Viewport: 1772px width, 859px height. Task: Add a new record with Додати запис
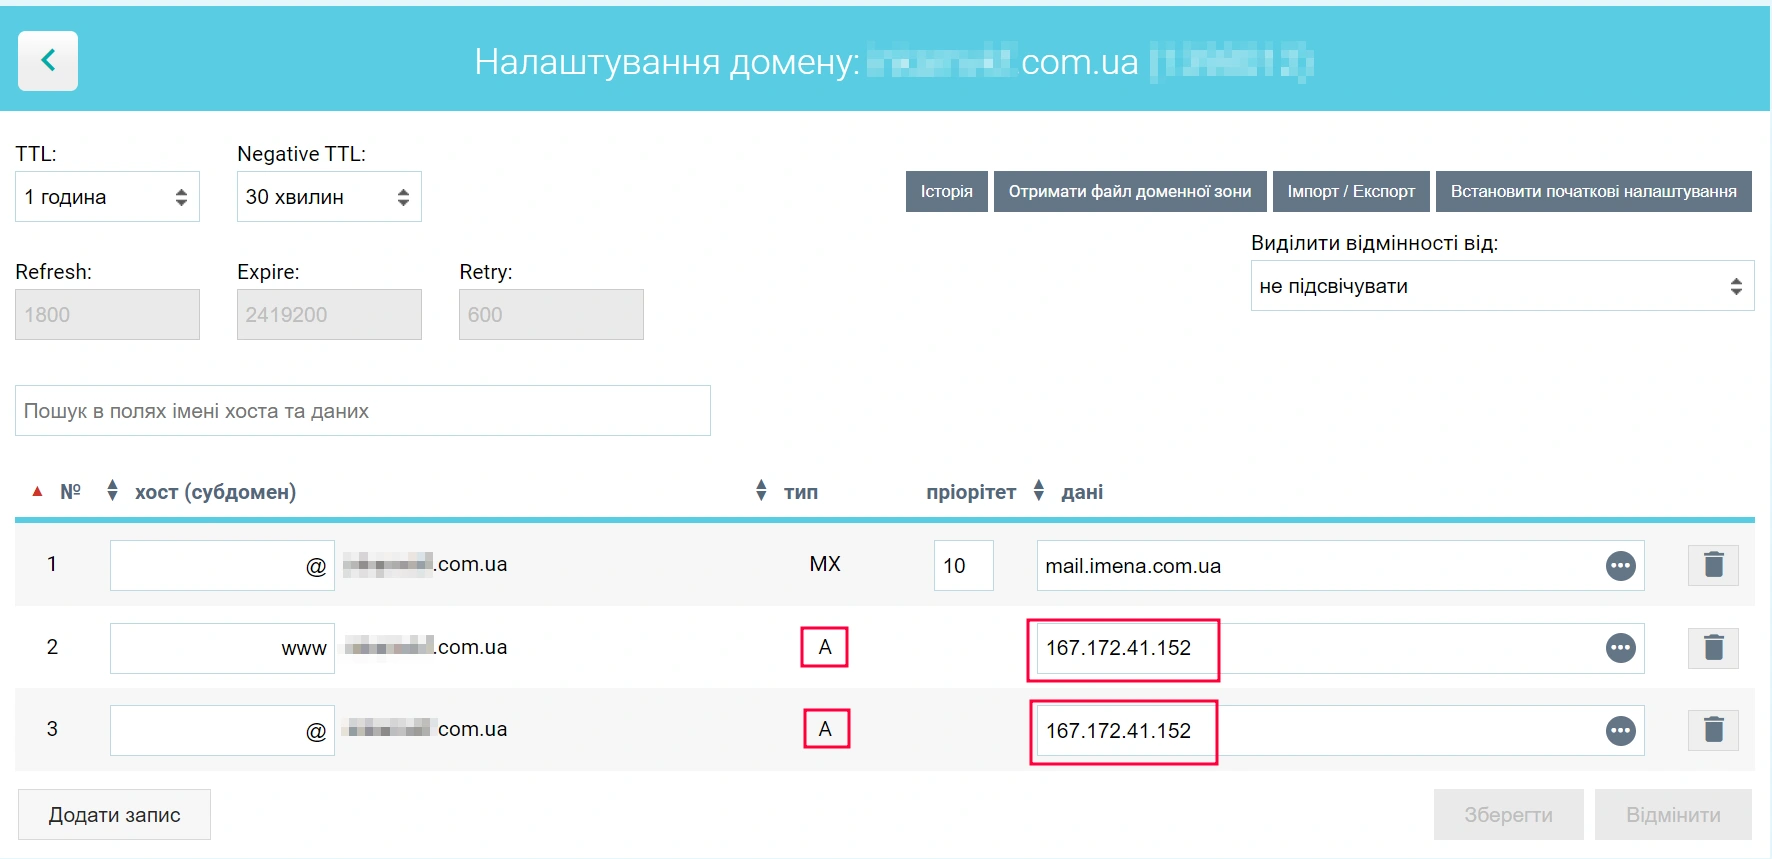[x=114, y=815]
